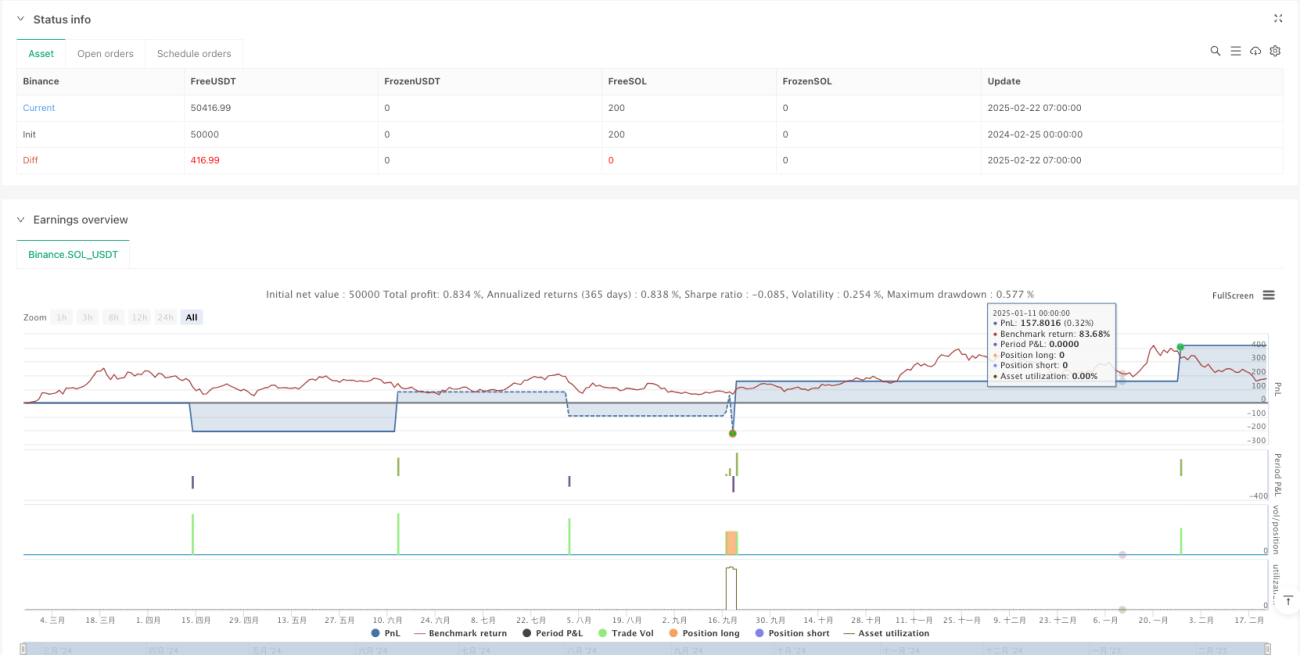Click the FullScreen button
This screenshot has width=1300, height=655.
1232,295
